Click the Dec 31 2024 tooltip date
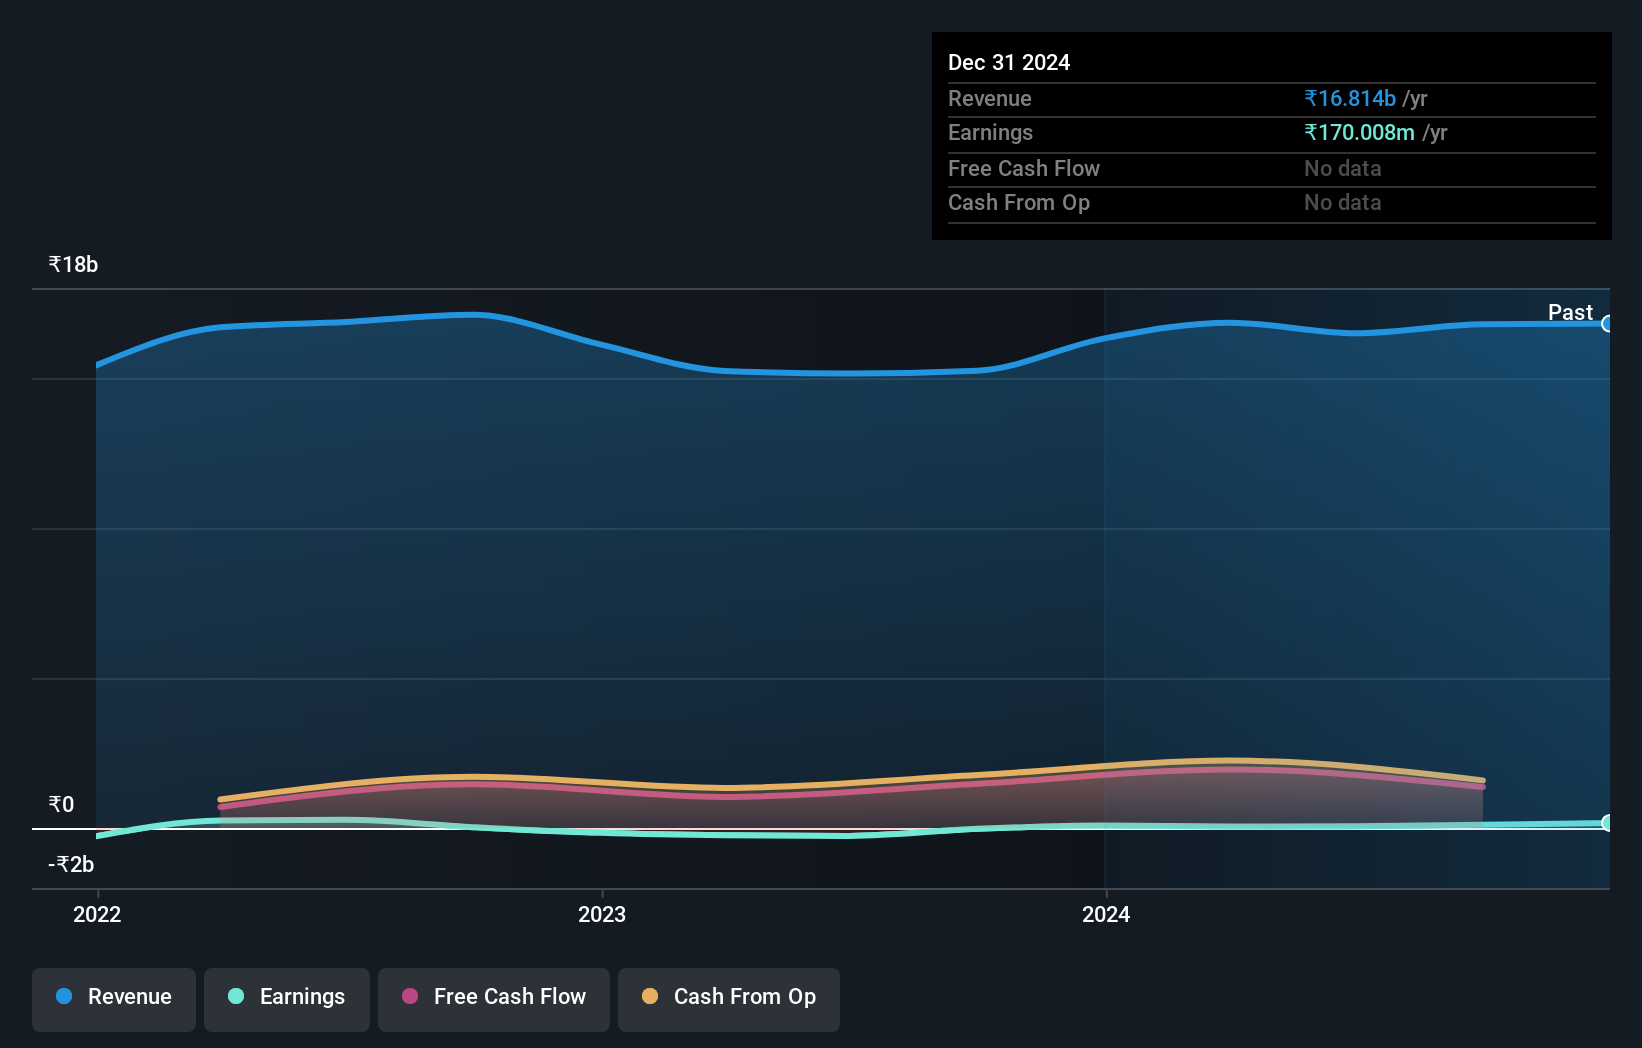The image size is (1642, 1048). pyautogui.click(x=1009, y=62)
